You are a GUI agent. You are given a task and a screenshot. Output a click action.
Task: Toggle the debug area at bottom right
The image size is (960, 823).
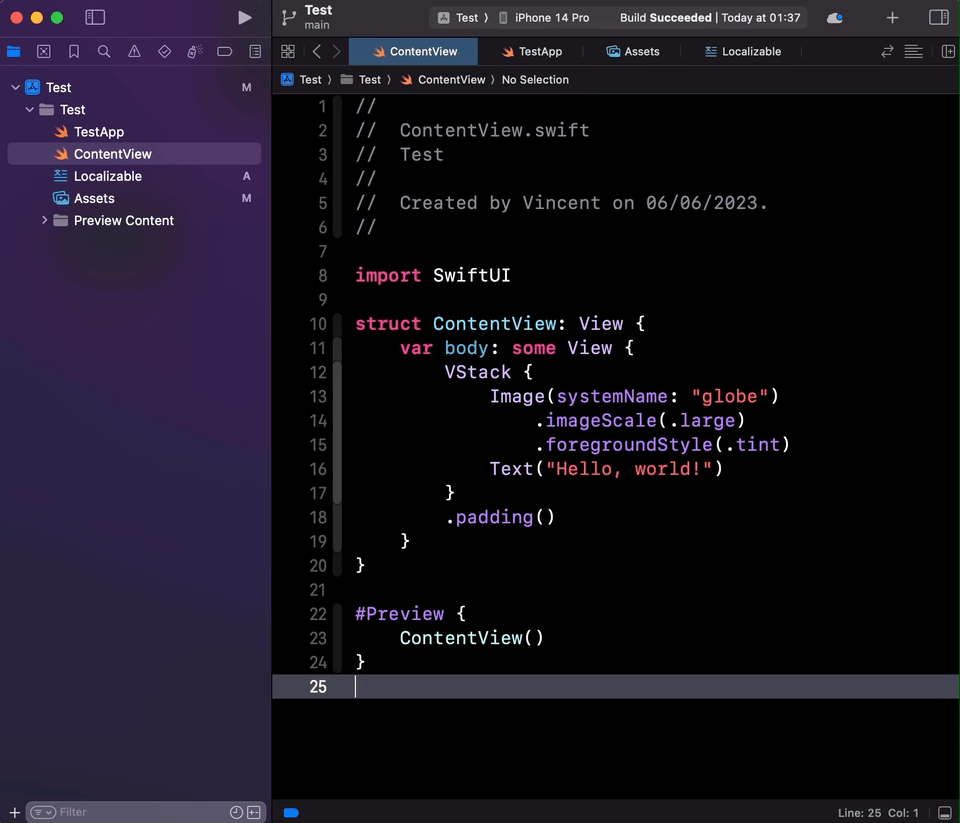[x=945, y=813]
